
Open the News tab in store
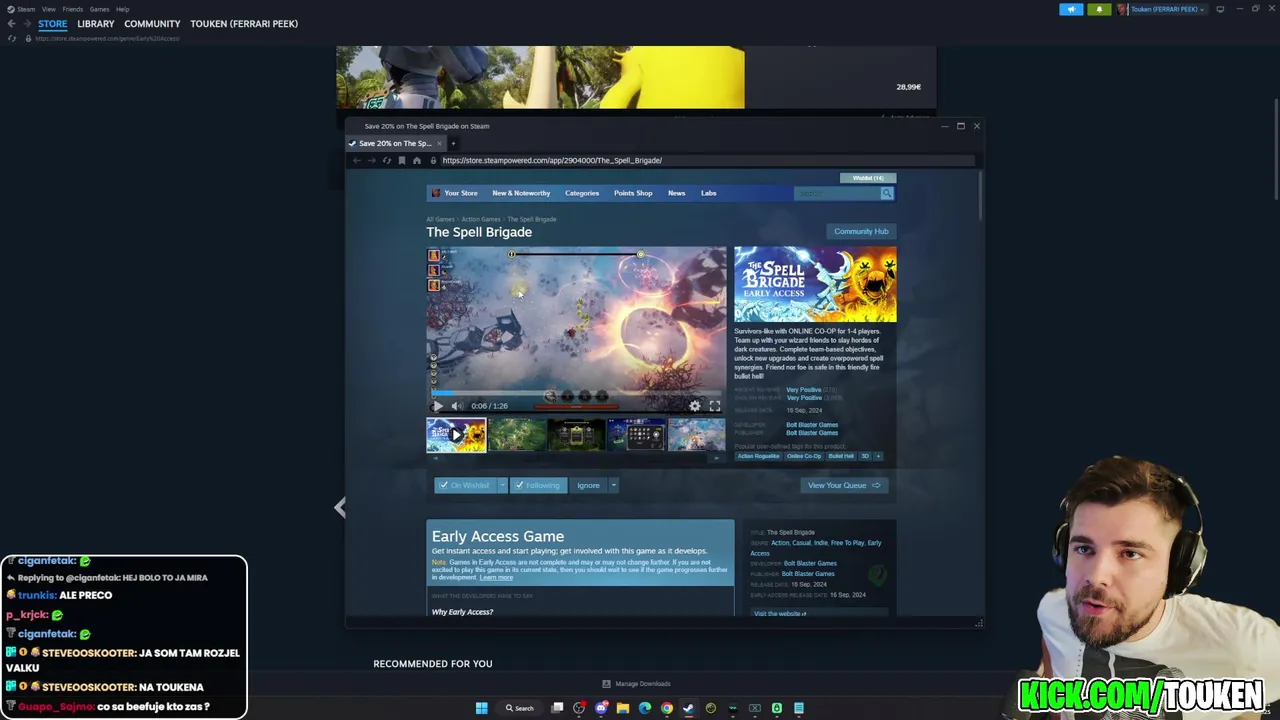coord(677,193)
